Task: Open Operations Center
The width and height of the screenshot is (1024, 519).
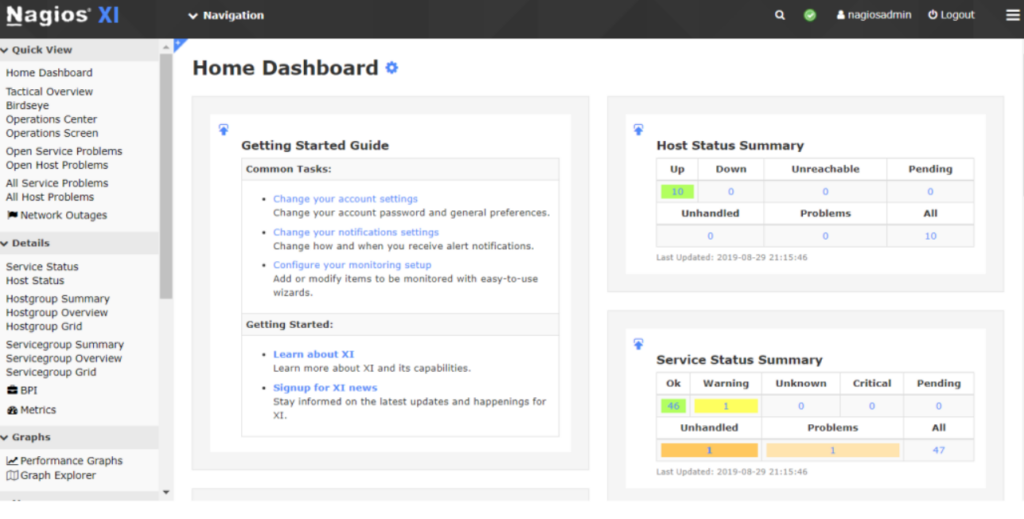Action: pyautogui.click(x=51, y=119)
